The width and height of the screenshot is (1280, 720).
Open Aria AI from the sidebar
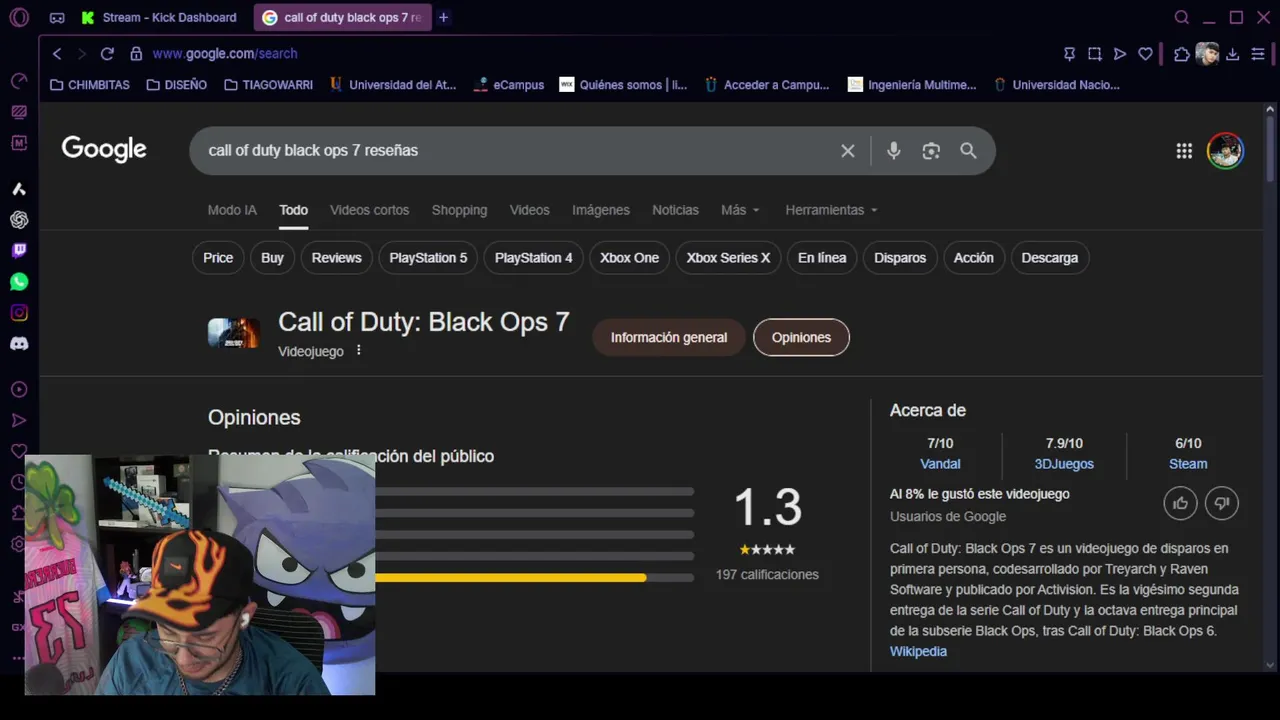pos(19,189)
